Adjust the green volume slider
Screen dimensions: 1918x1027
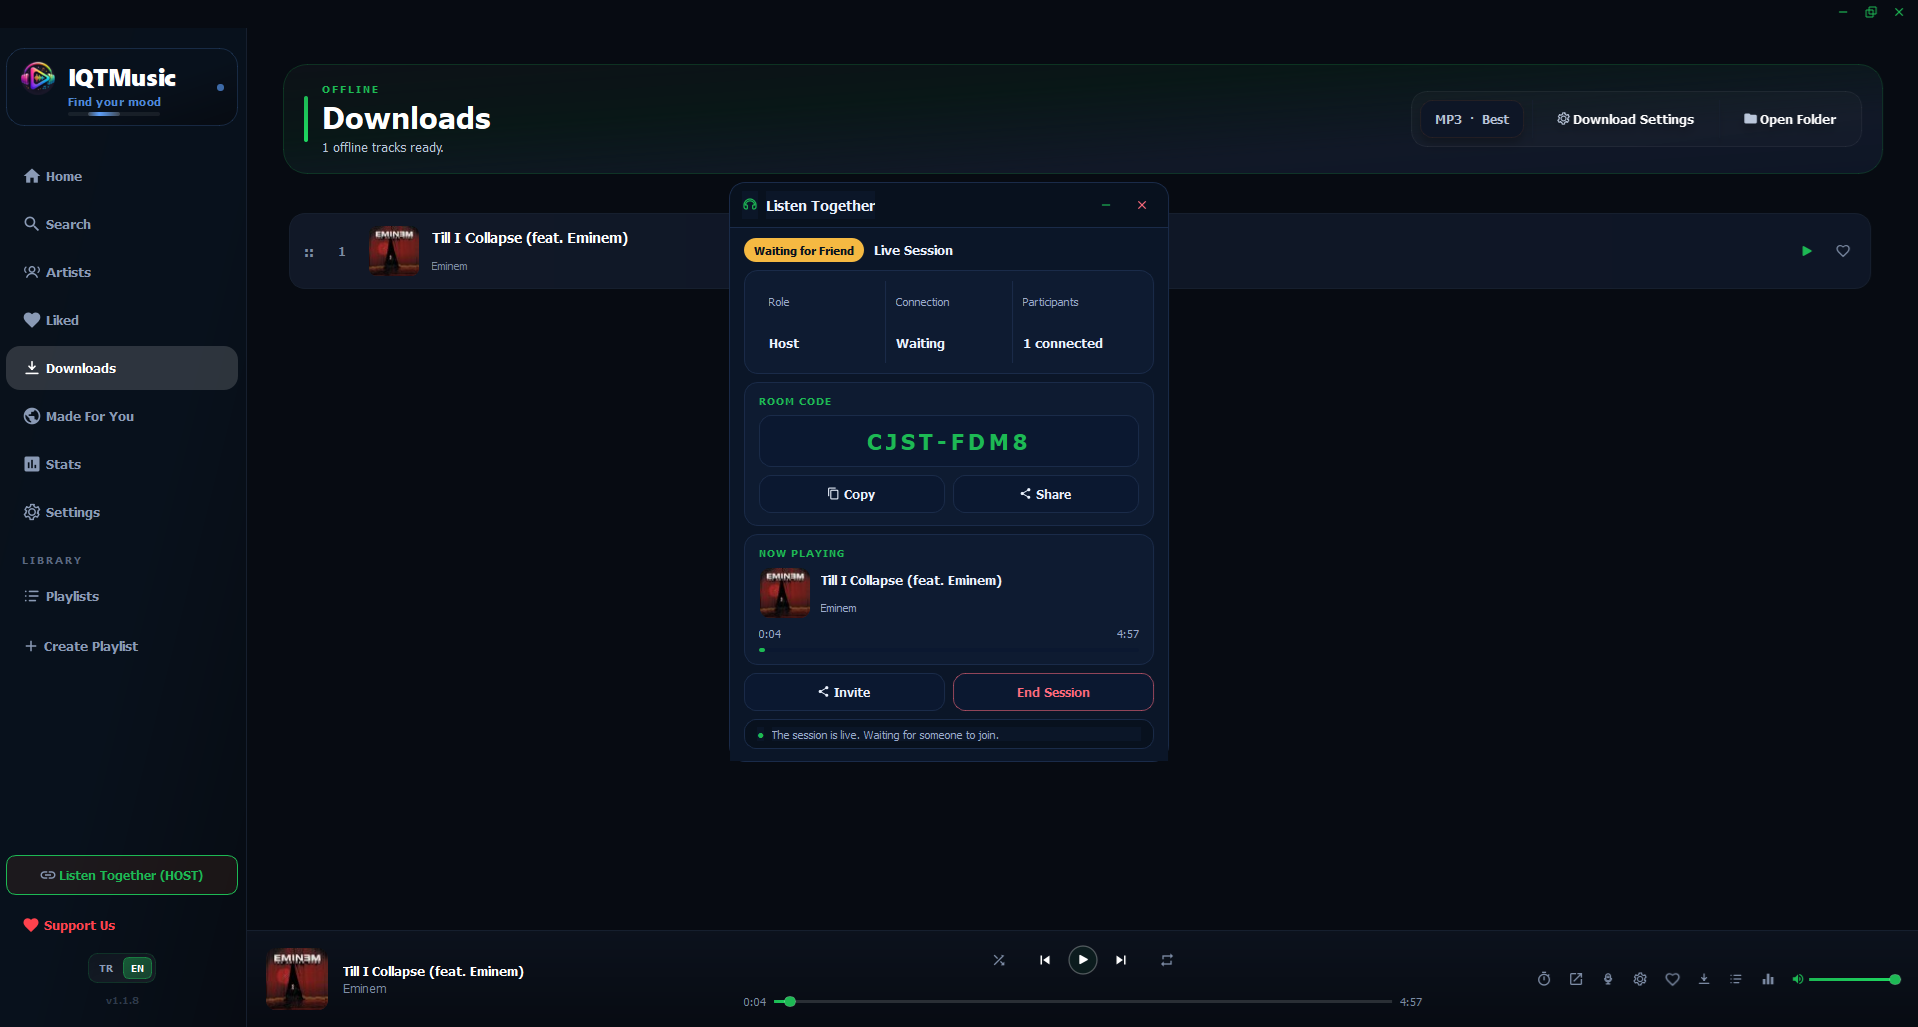click(1850, 979)
